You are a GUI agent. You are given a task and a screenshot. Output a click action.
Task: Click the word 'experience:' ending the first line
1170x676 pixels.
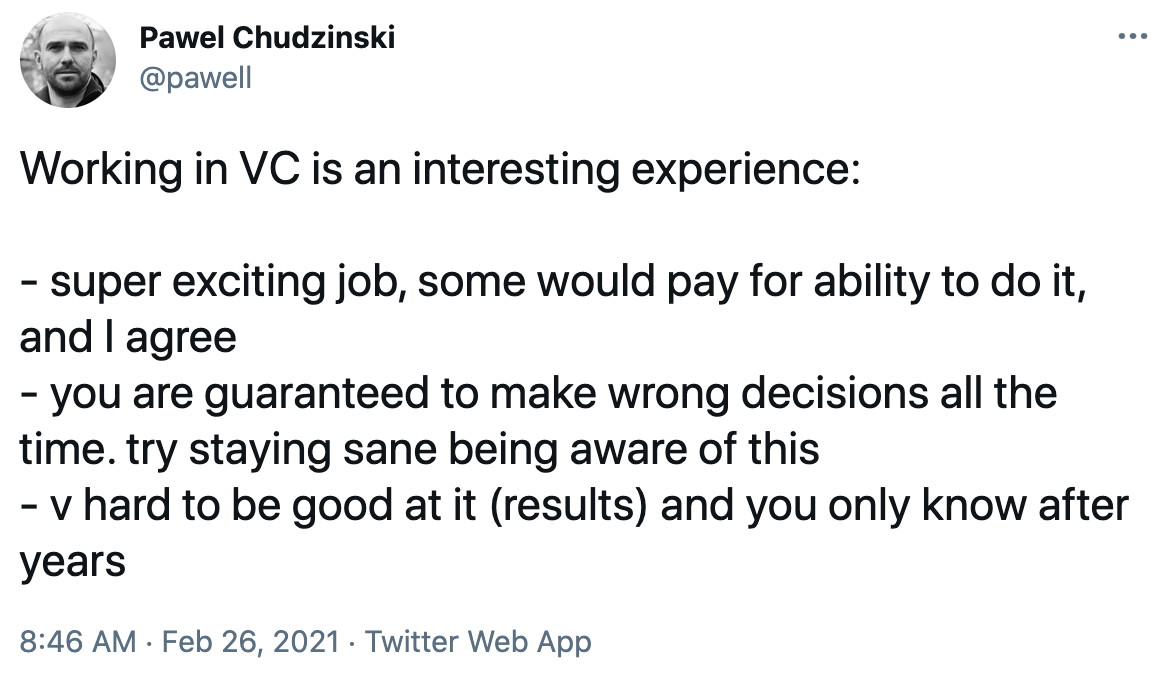point(746,170)
